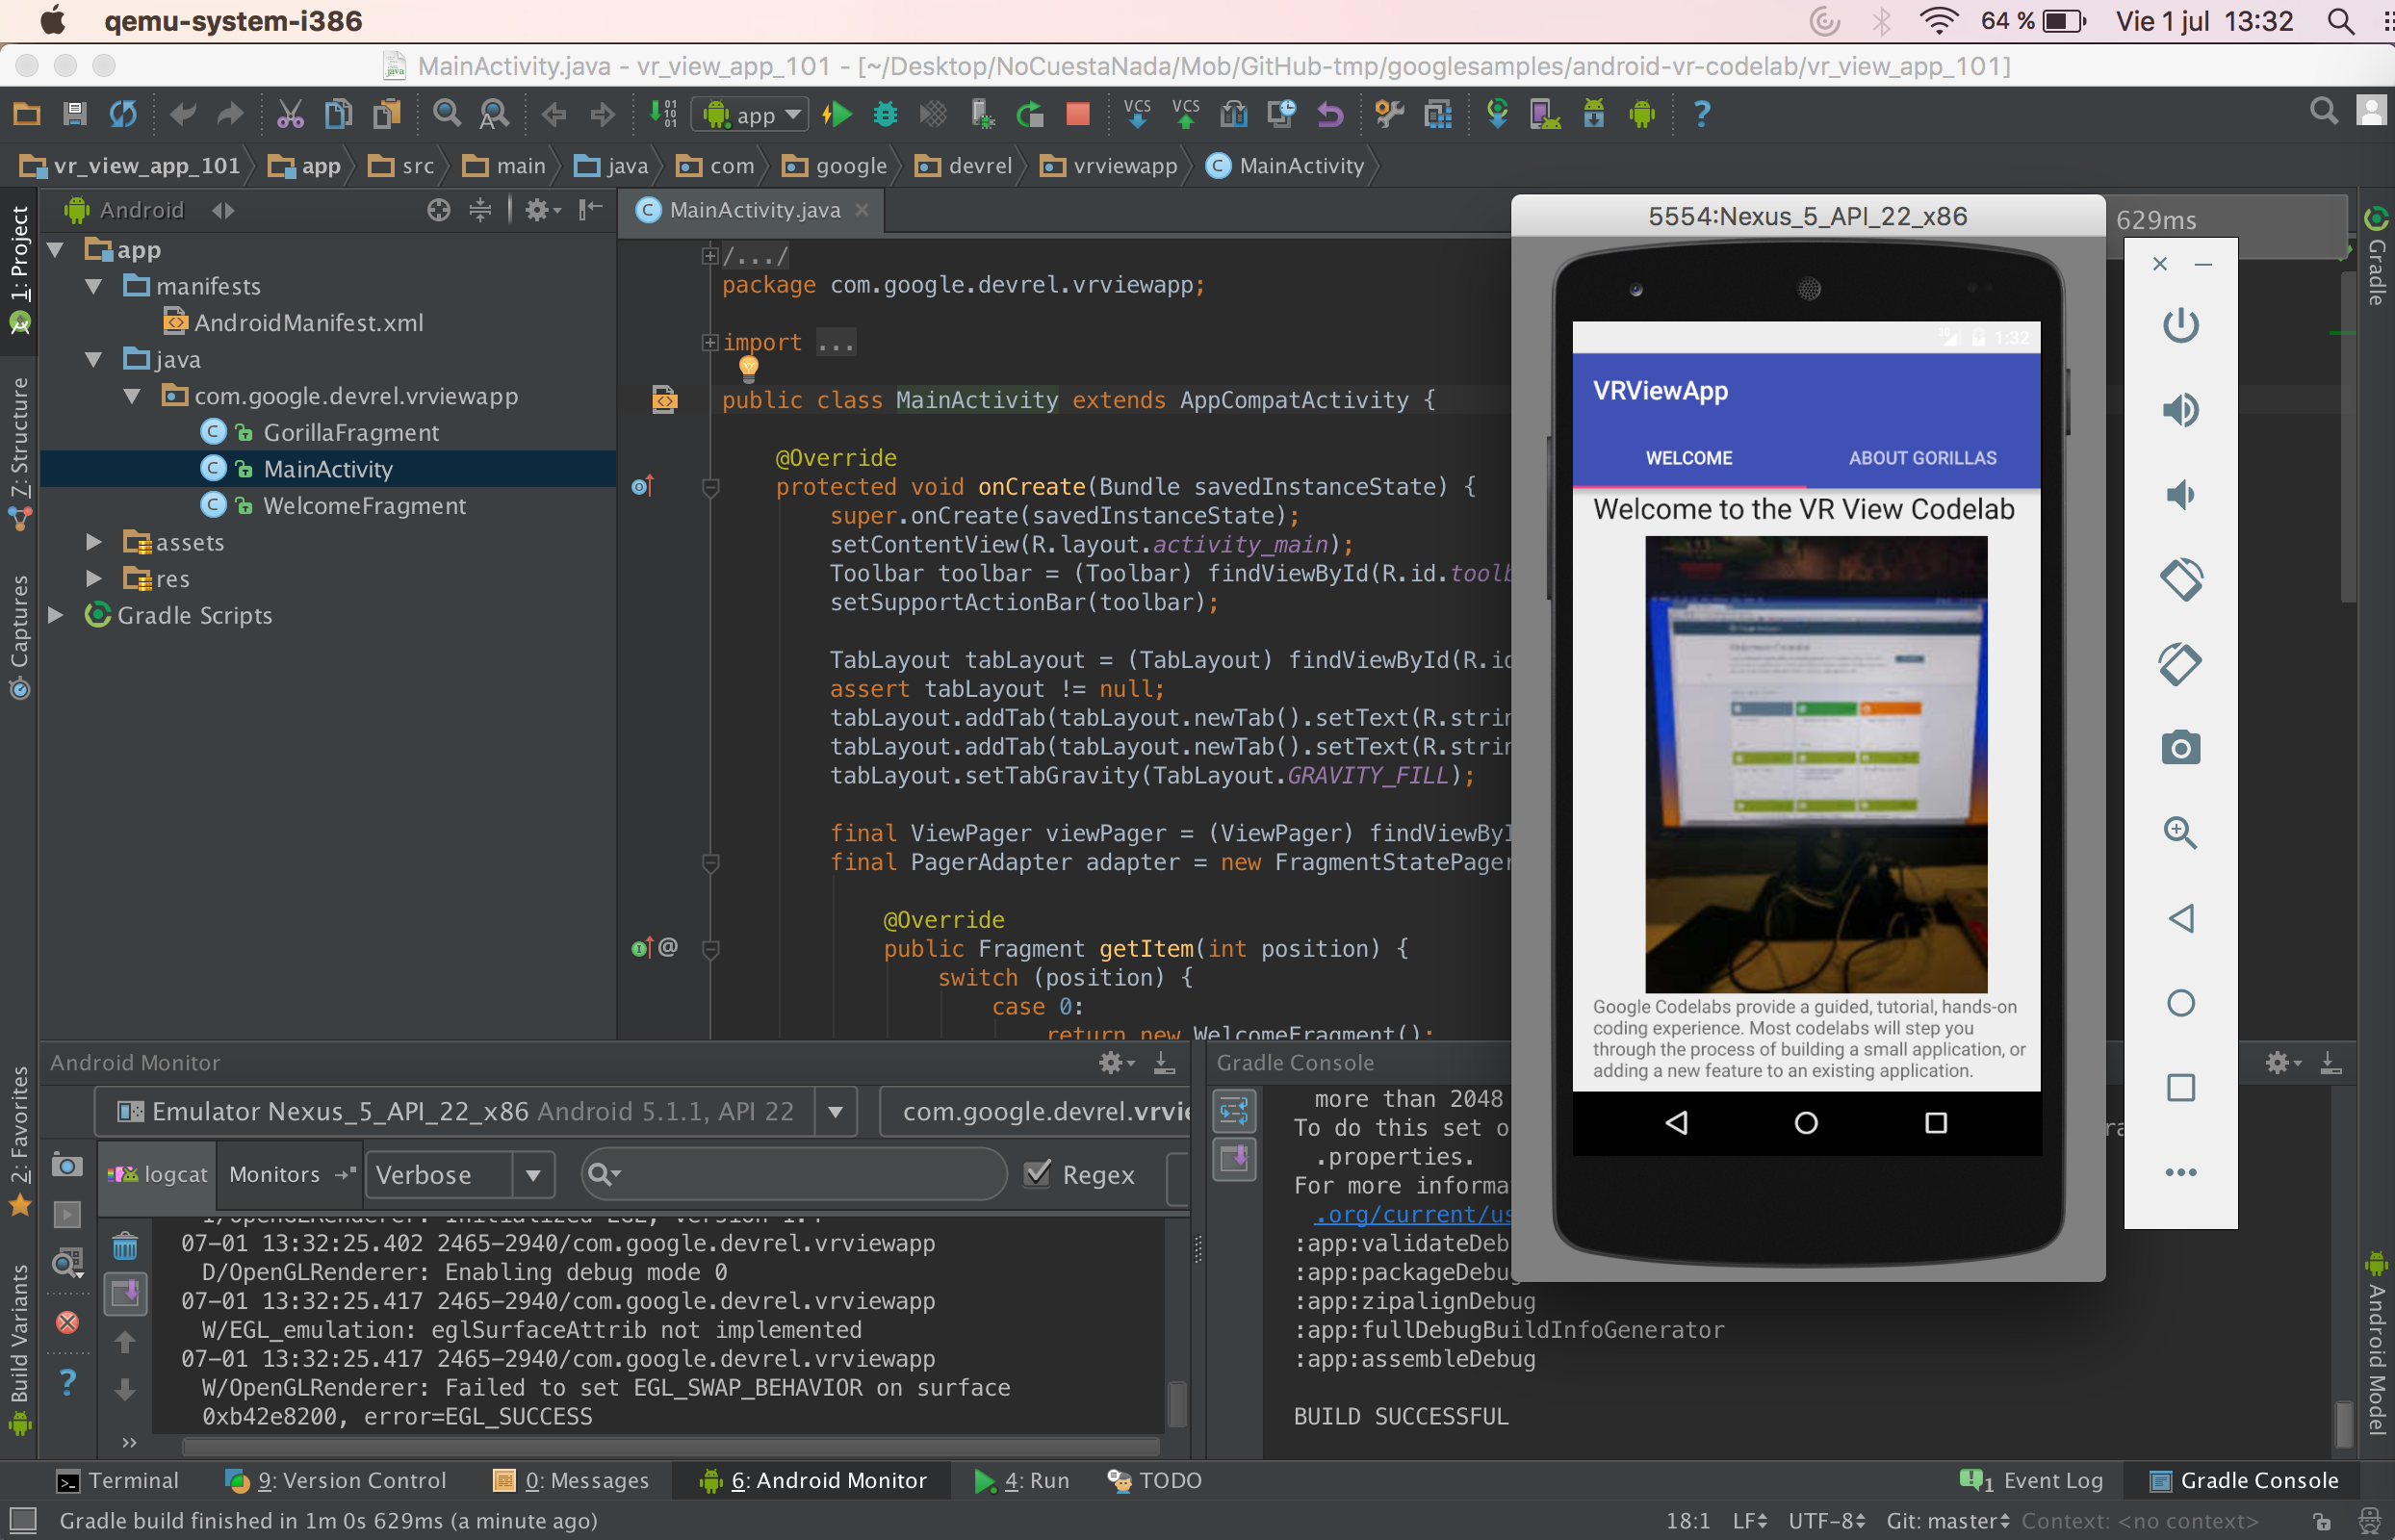Click the emulator volume up icon

[2181, 409]
